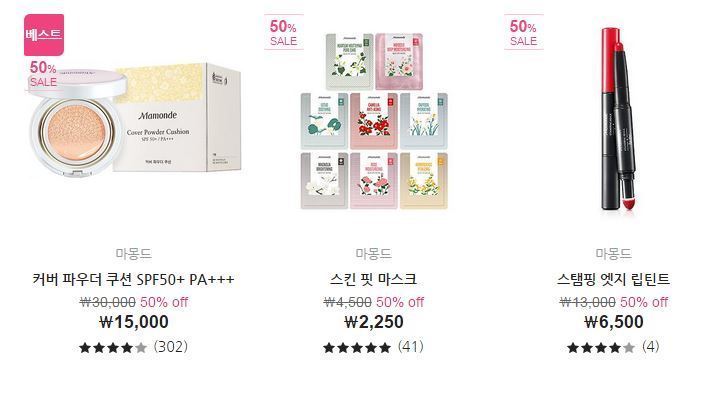
Task: Click the star rating for the cover powder cushion
Action: pos(113,348)
